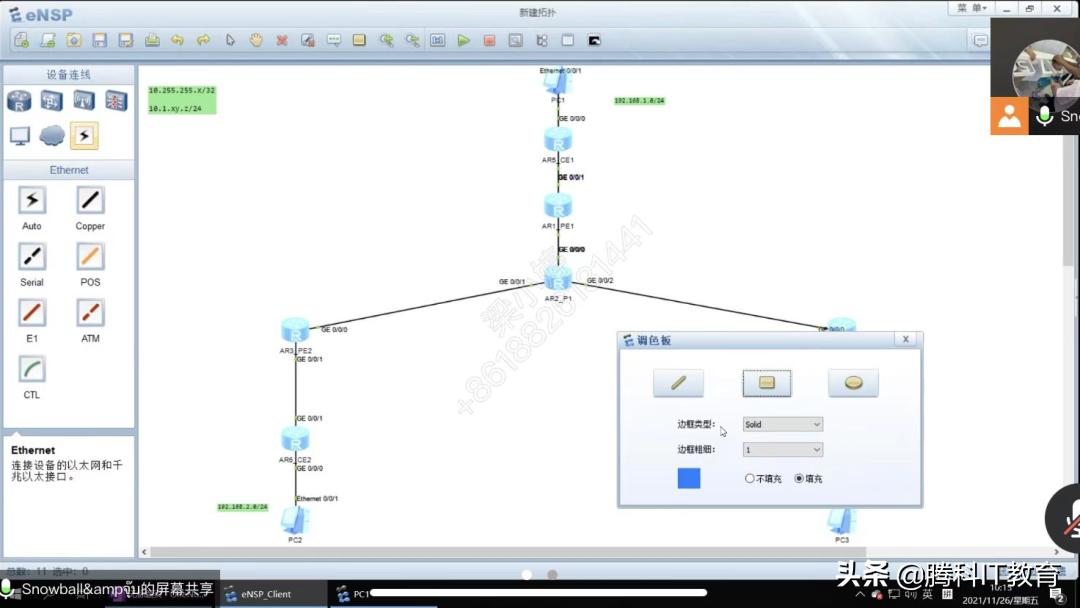
Task: Select the WLAN device category
Action: click(84, 101)
